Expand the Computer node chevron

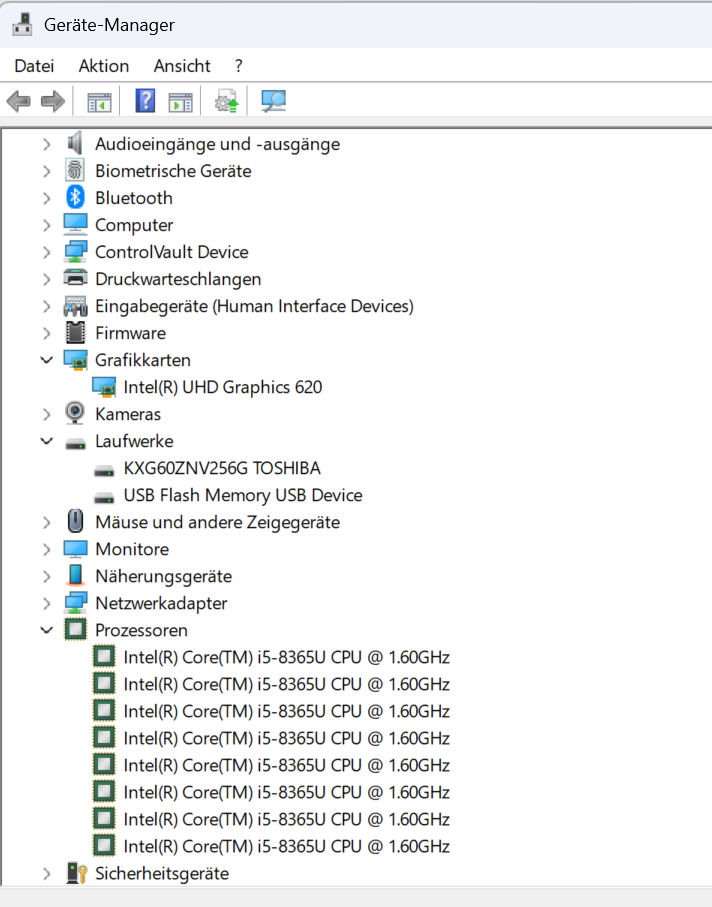point(47,225)
